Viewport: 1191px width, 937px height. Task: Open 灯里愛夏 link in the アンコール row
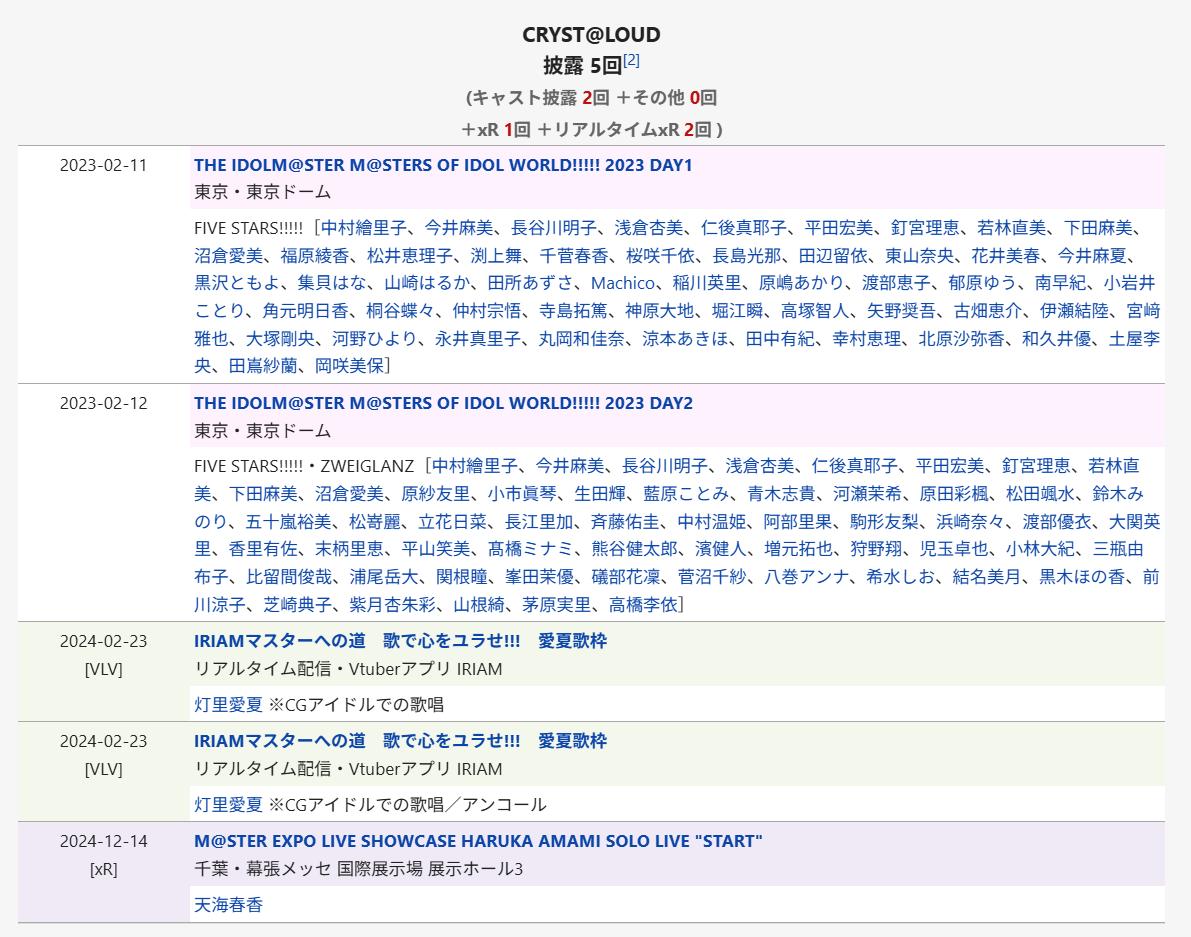click(228, 805)
